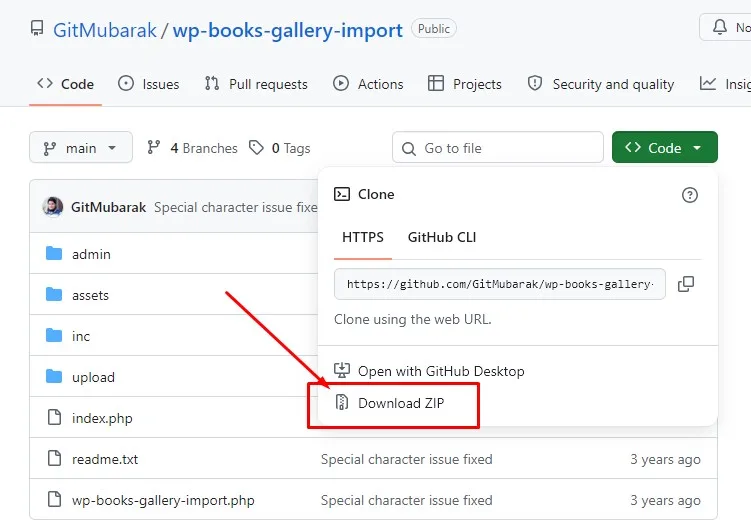Screen dimensions: 751x527
Task: Open the wp-books-gallery-import.php file
Action: [163, 501]
